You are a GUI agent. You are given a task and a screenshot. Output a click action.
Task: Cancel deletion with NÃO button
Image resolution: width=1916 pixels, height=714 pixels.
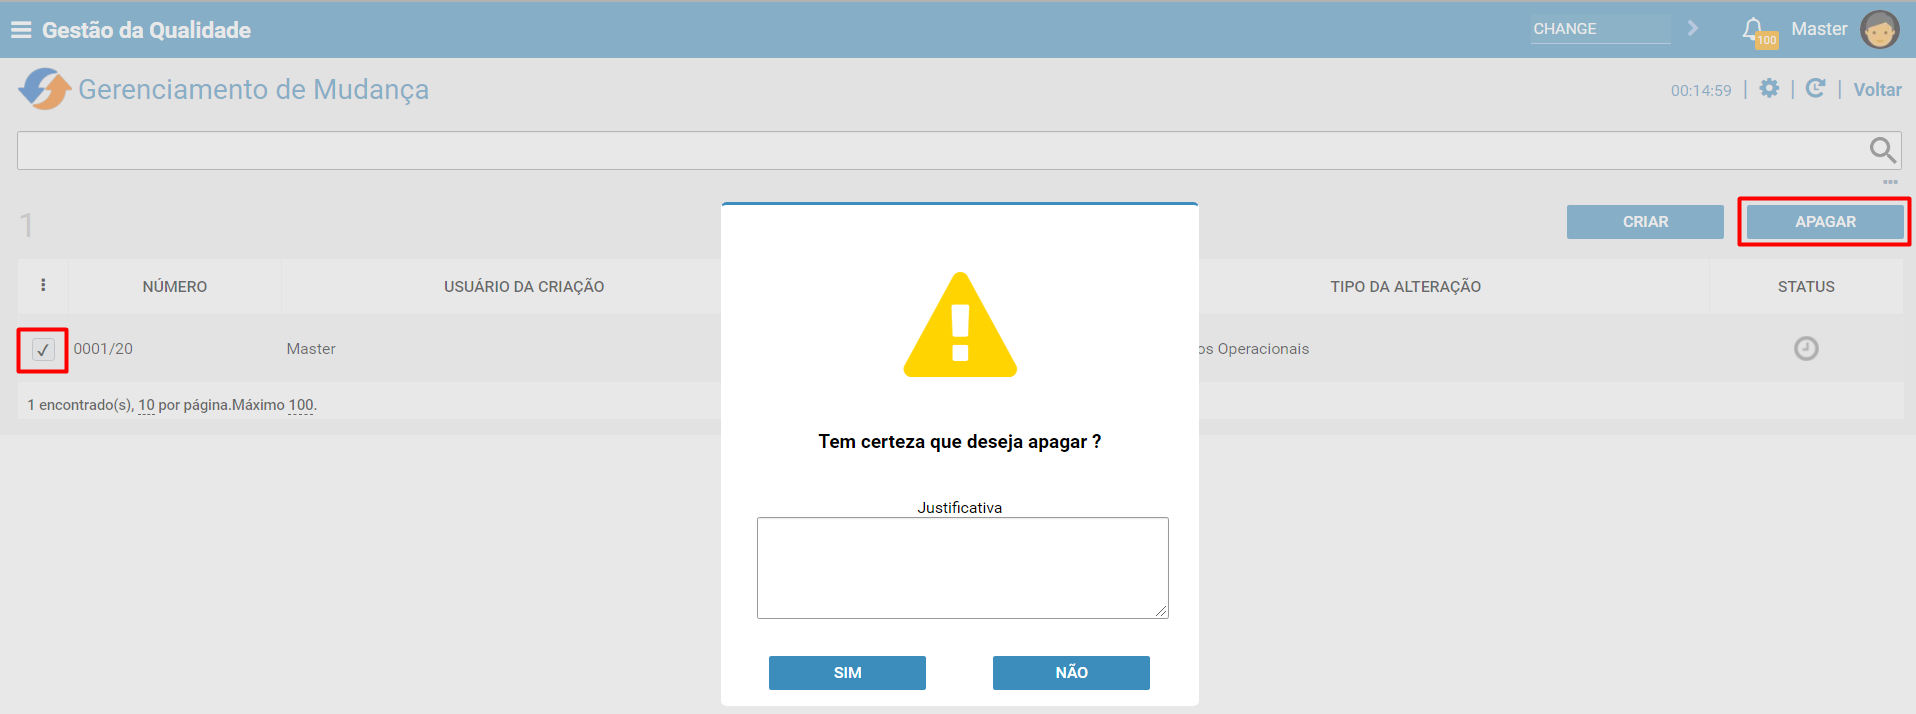pos(1071,673)
